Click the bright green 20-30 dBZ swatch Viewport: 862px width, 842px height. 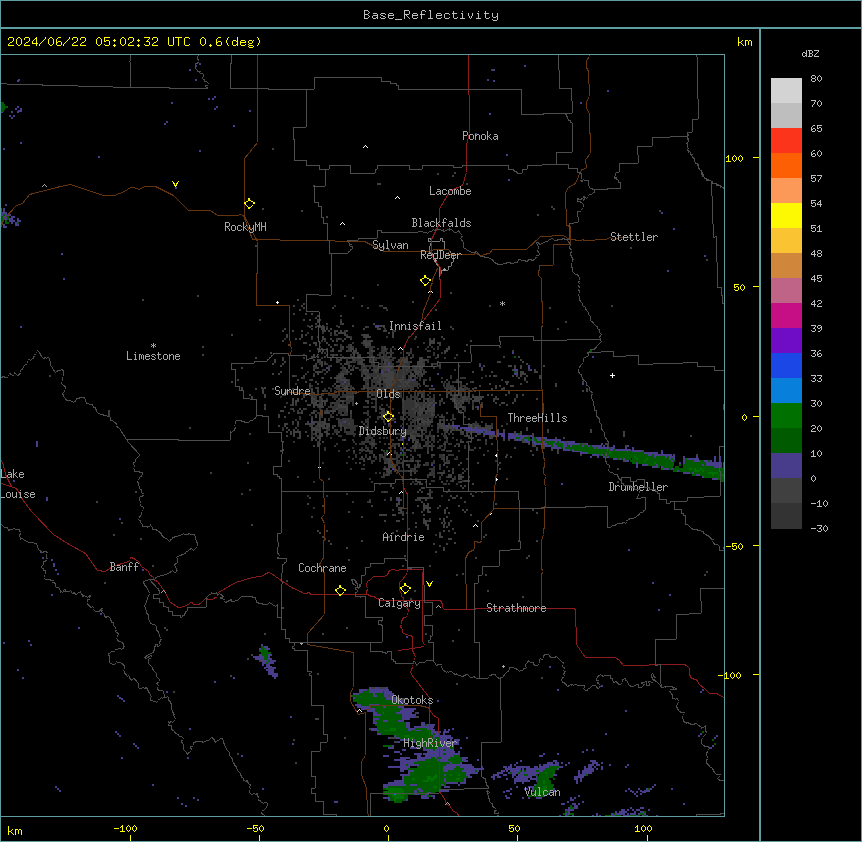[x=786, y=416]
